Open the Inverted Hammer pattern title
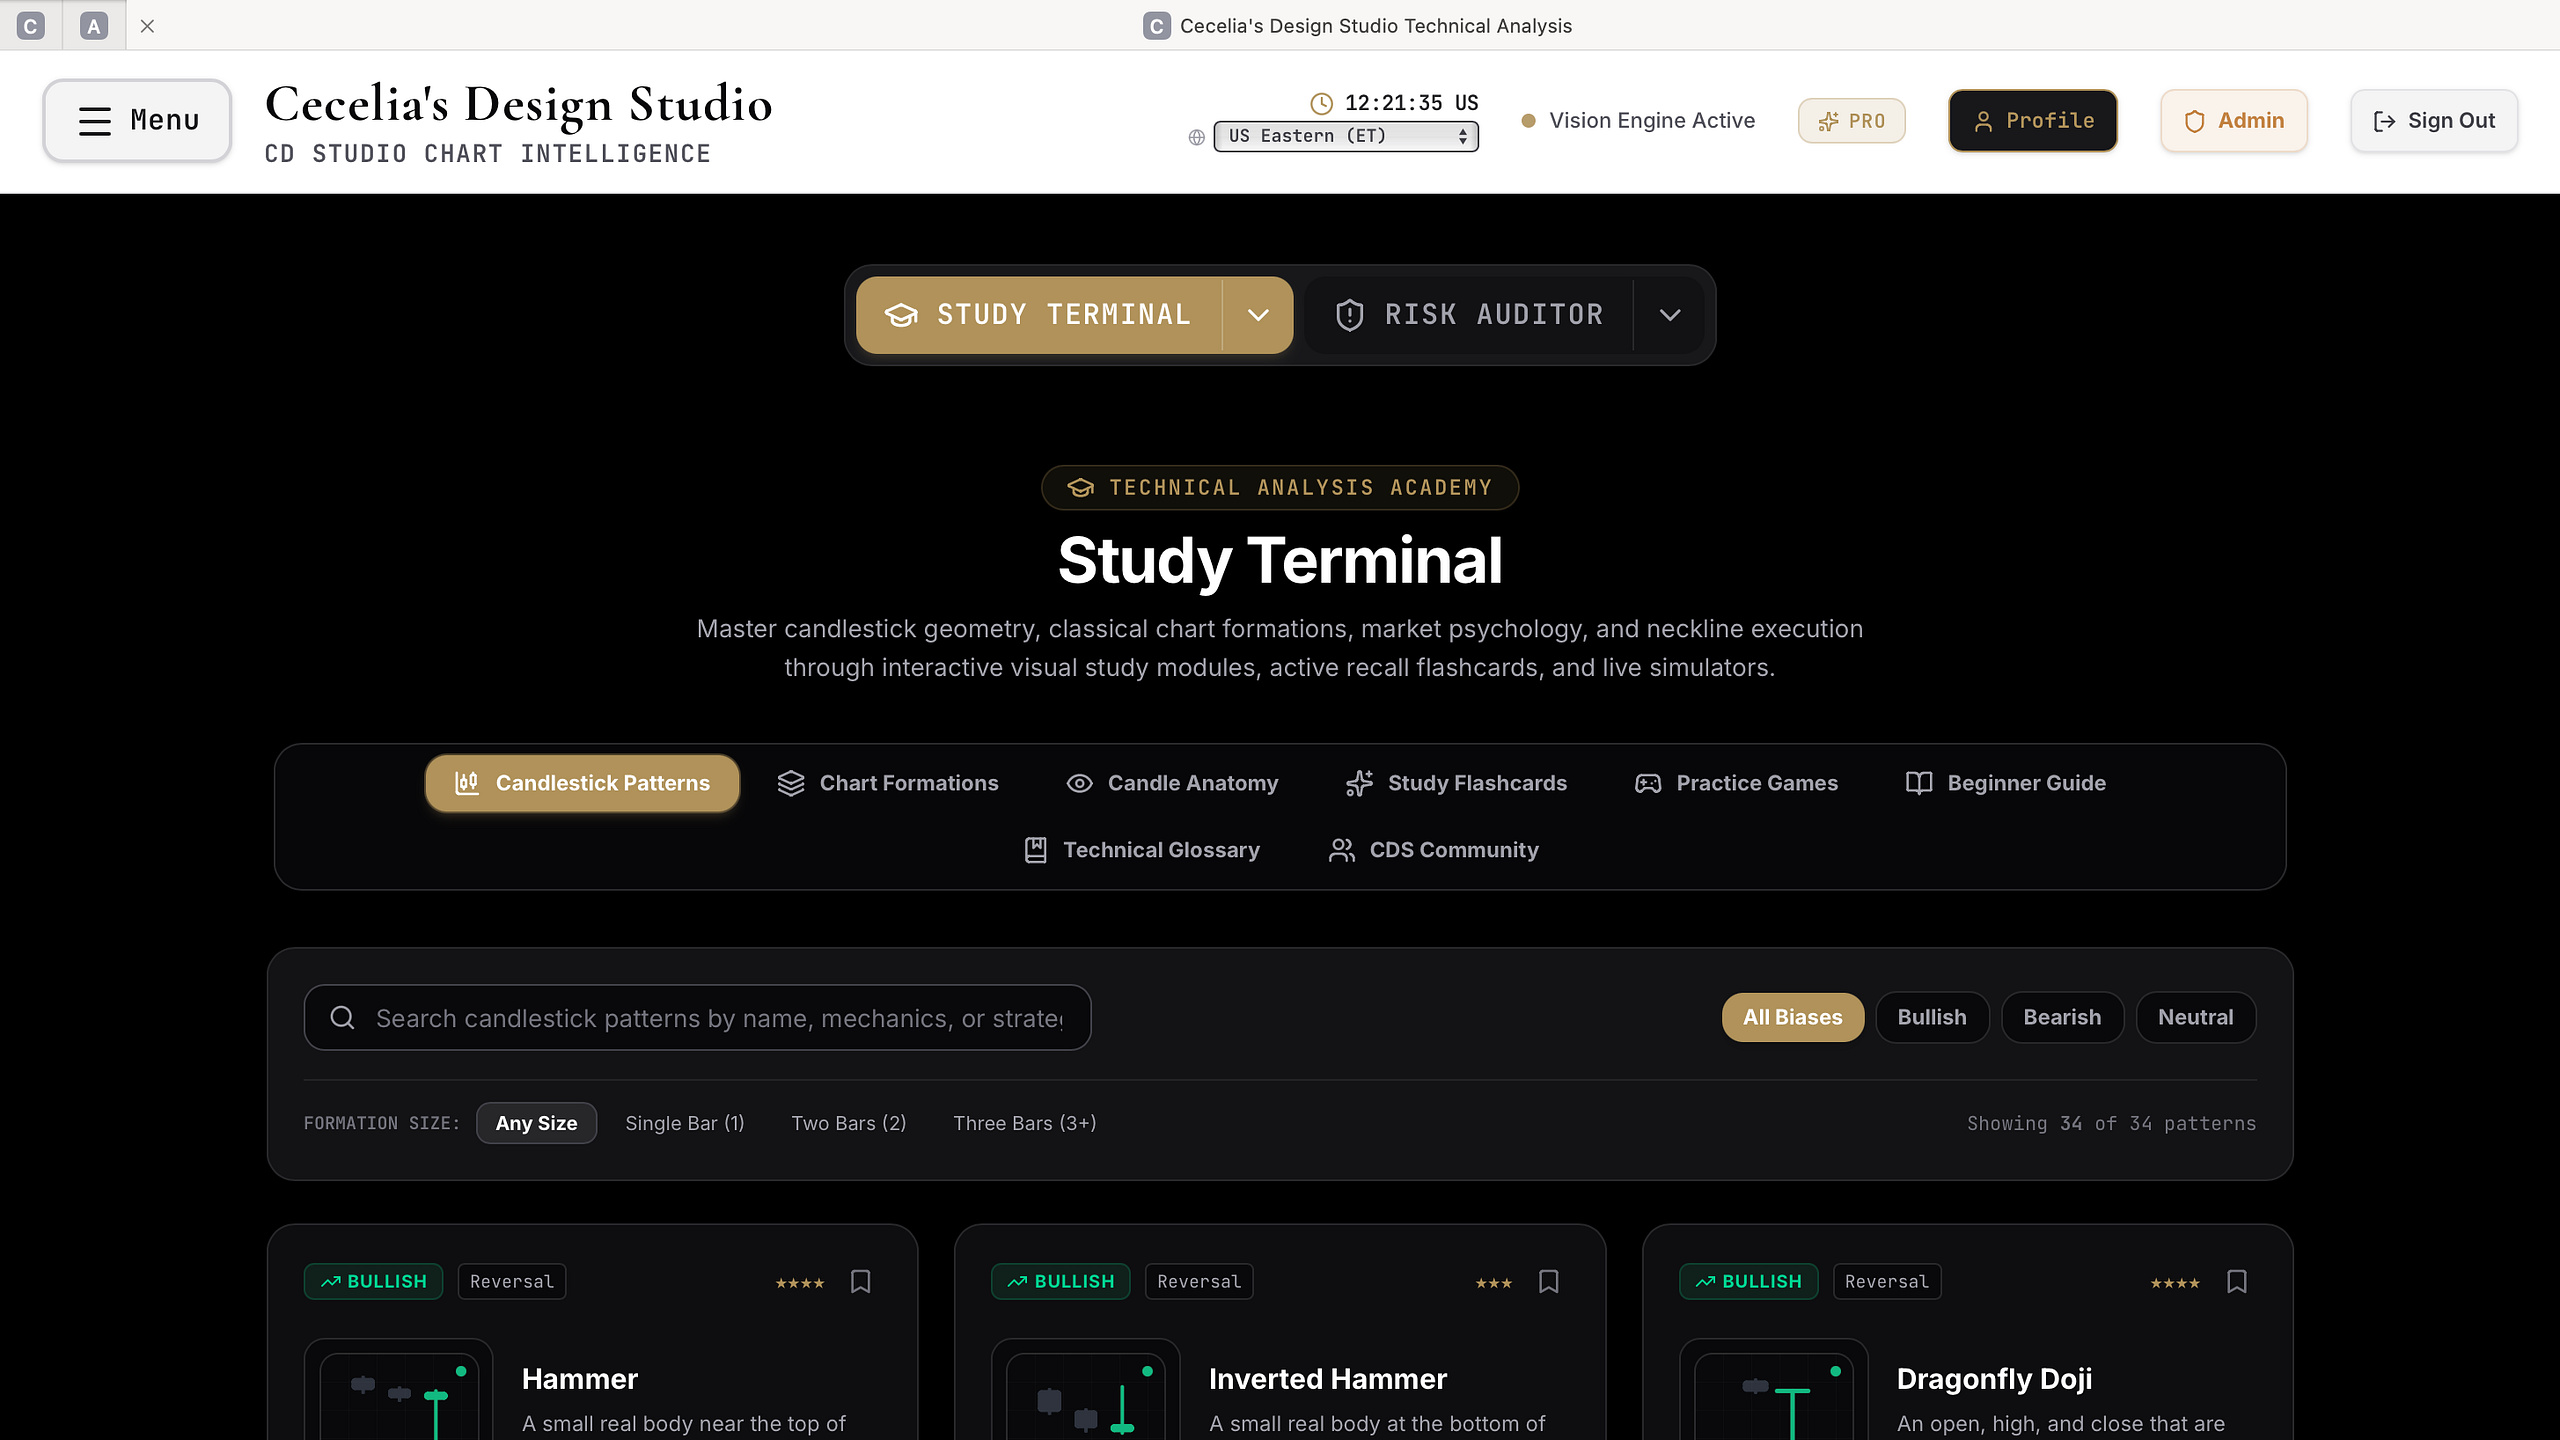 (1327, 1379)
